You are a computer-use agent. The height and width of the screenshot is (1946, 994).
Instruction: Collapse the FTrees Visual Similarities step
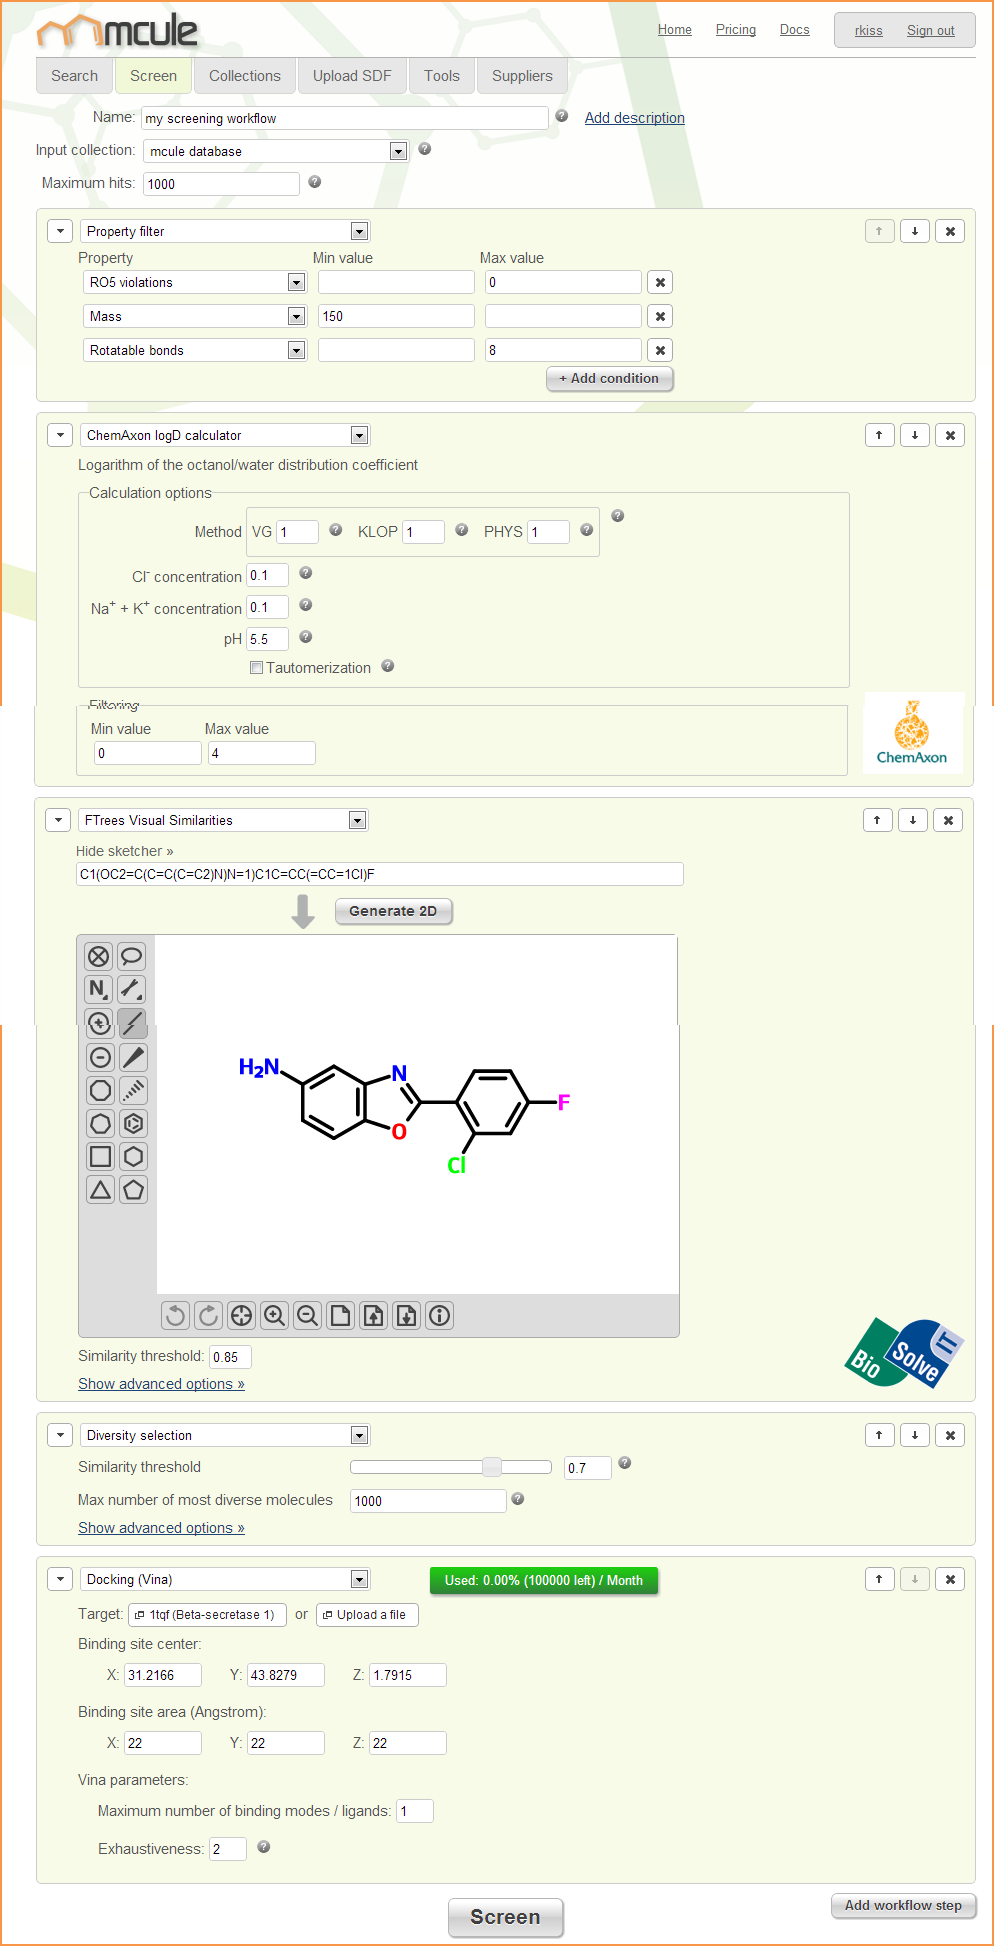59,820
